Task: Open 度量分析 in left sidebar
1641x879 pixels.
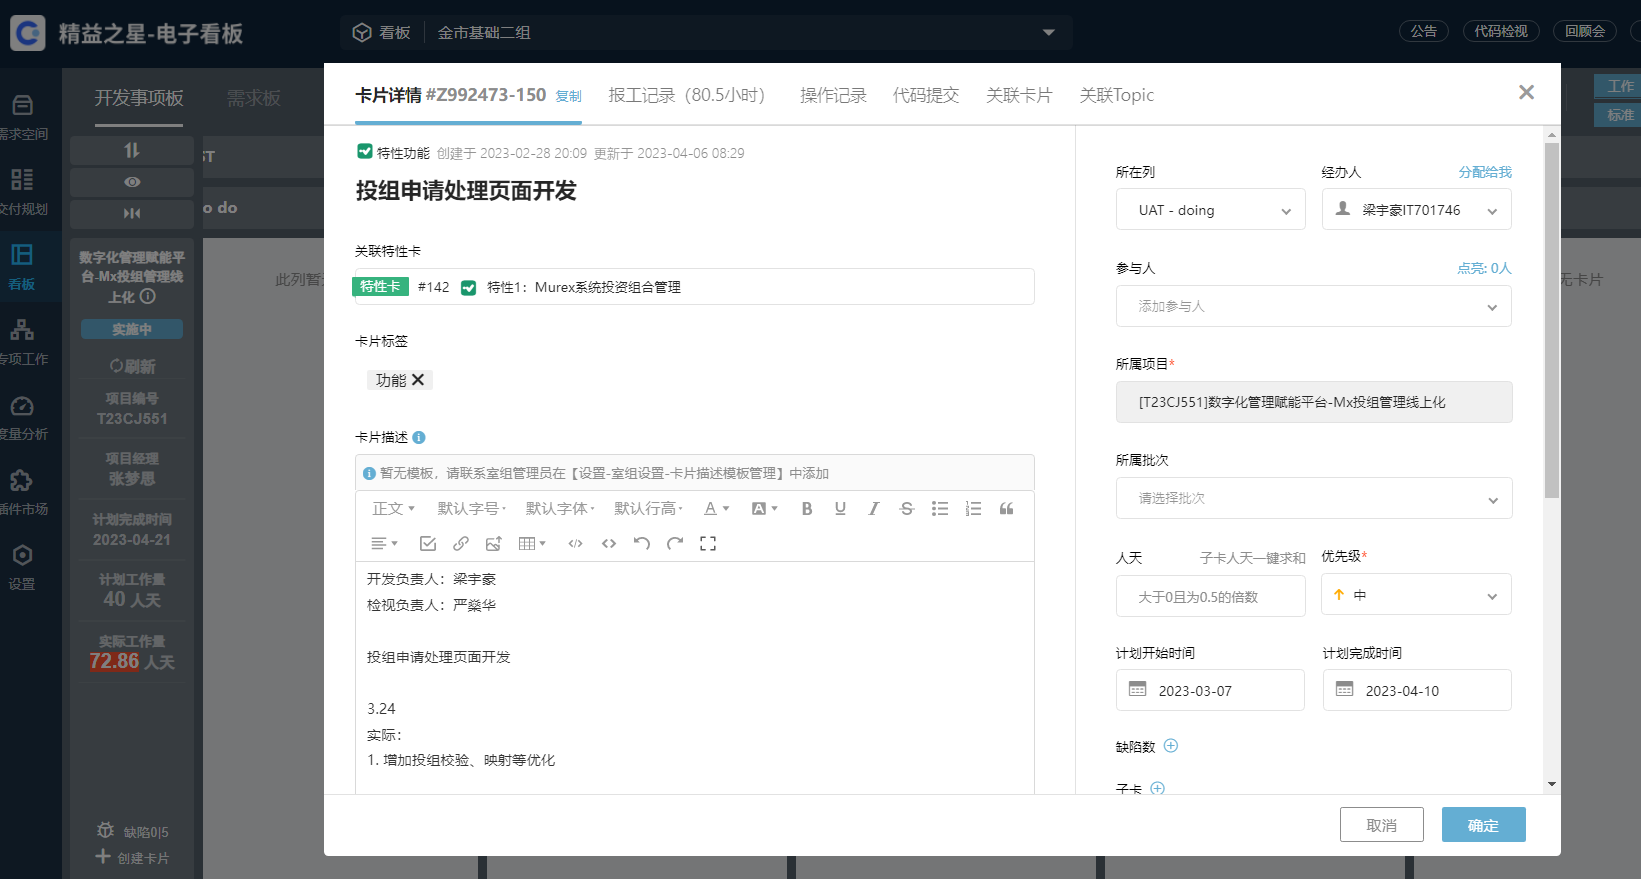Action: pyautogui.click(x=23, y=417)
